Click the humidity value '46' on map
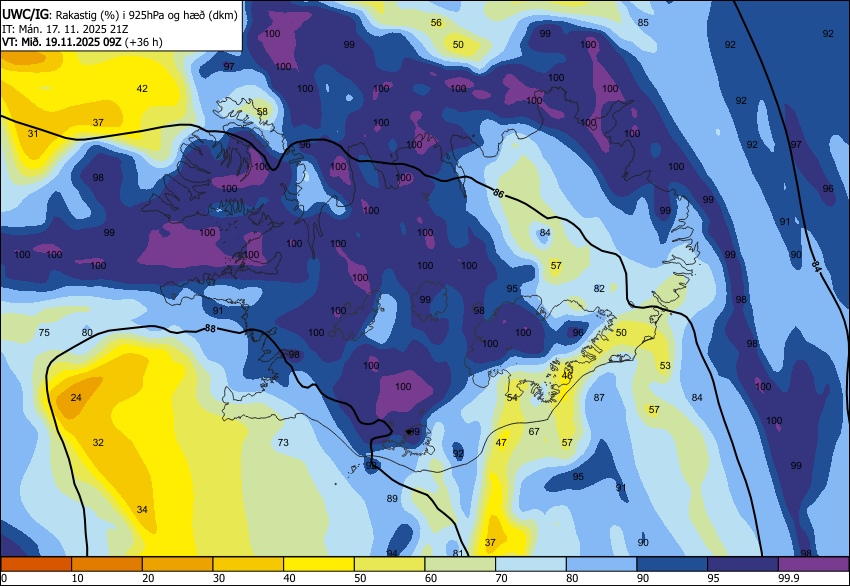Viewport: 850px width, 586px height. click(x=567, y=376)
